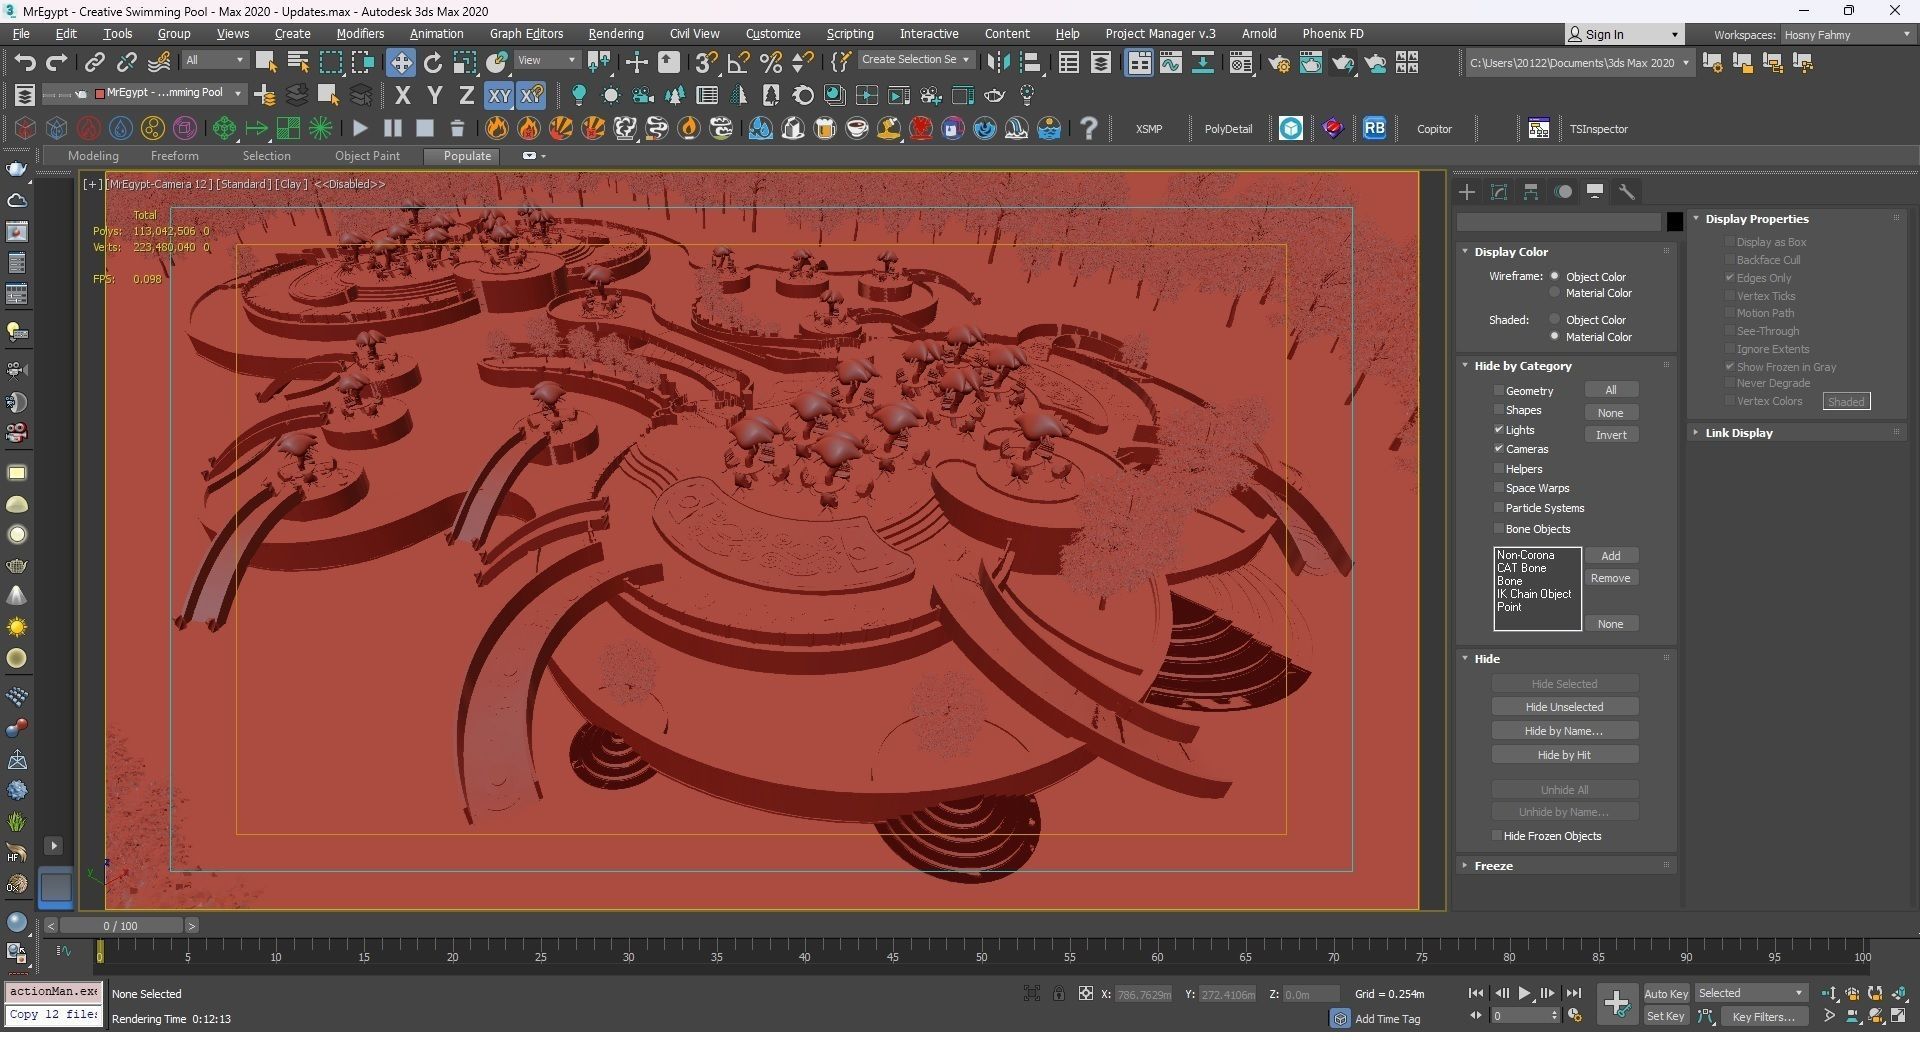
Task: Click the simulation Play icon in toolbar
Action: pyautogui.click(x=360, y=128)
